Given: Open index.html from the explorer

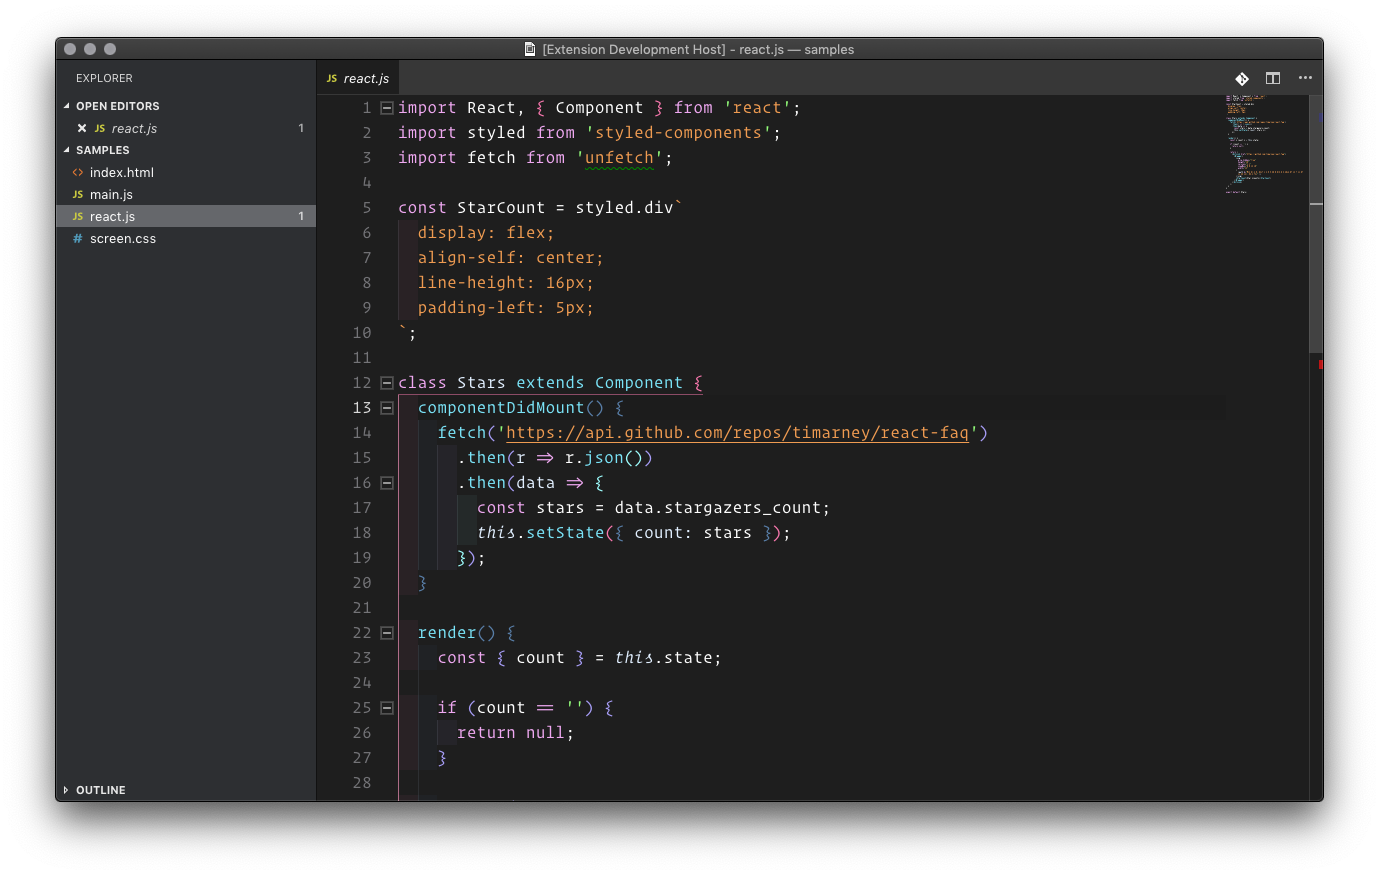Looking at the screenshot, I should [x=186, y=172].
